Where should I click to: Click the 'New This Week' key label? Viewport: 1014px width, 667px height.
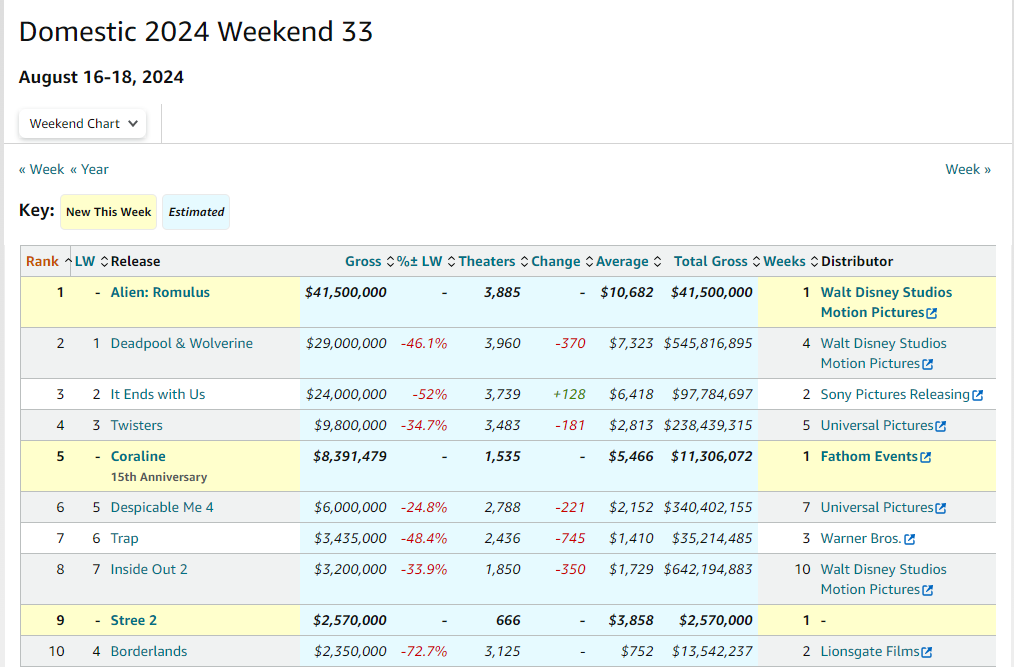coord(109,212)
